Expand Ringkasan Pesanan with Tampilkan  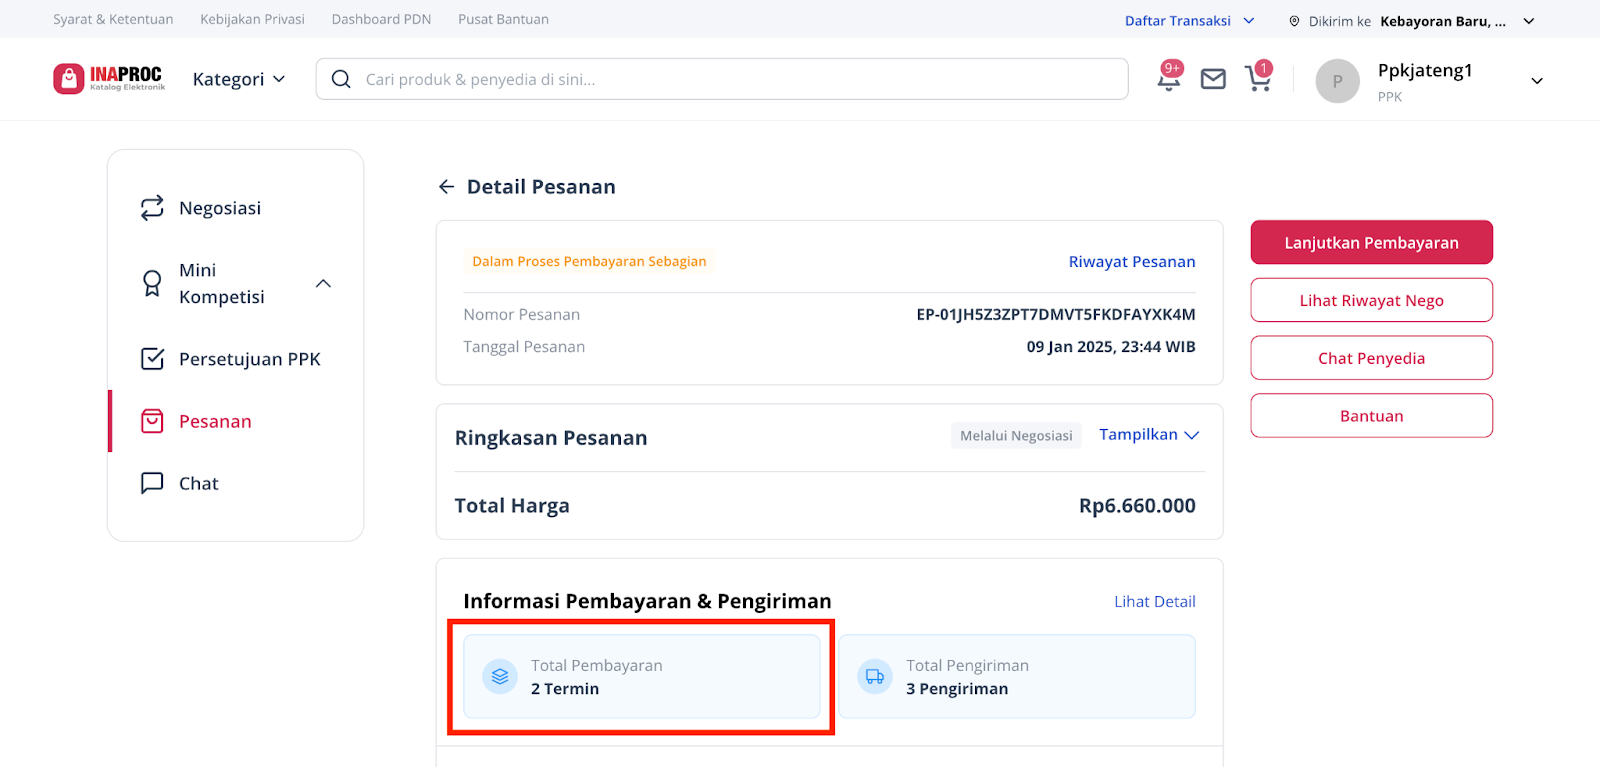coord(1149,435)
